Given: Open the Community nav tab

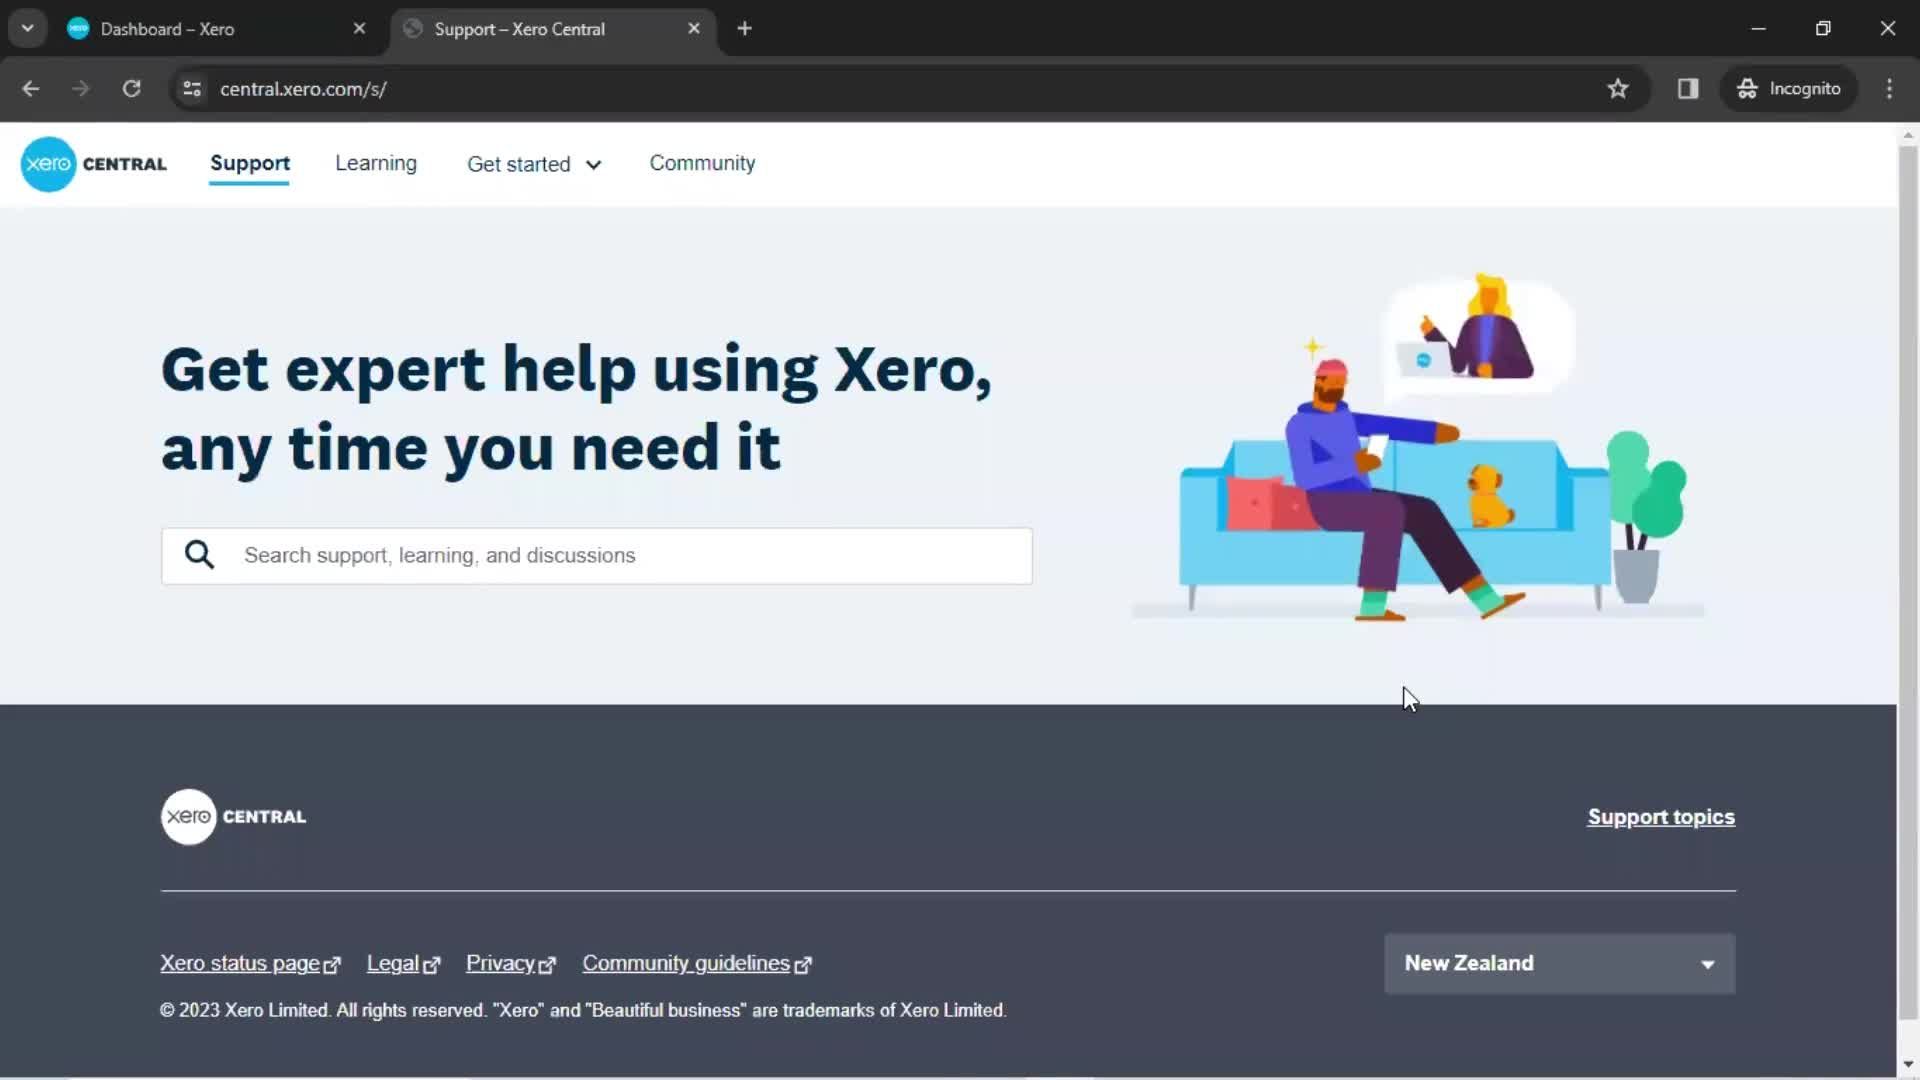Looking at the screenshot, I should [702, 163].
